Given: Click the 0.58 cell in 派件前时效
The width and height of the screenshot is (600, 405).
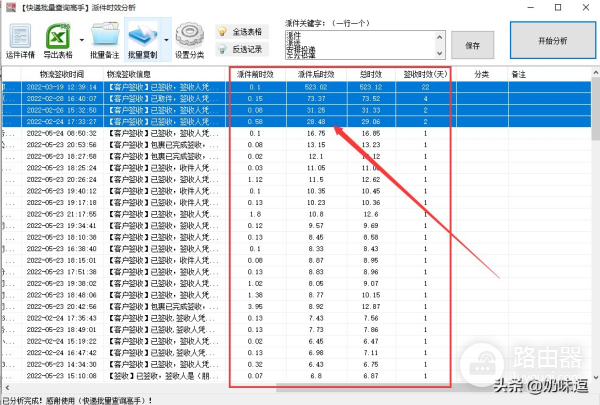Looking at the screenshot, I should click(x=255, y=122).
